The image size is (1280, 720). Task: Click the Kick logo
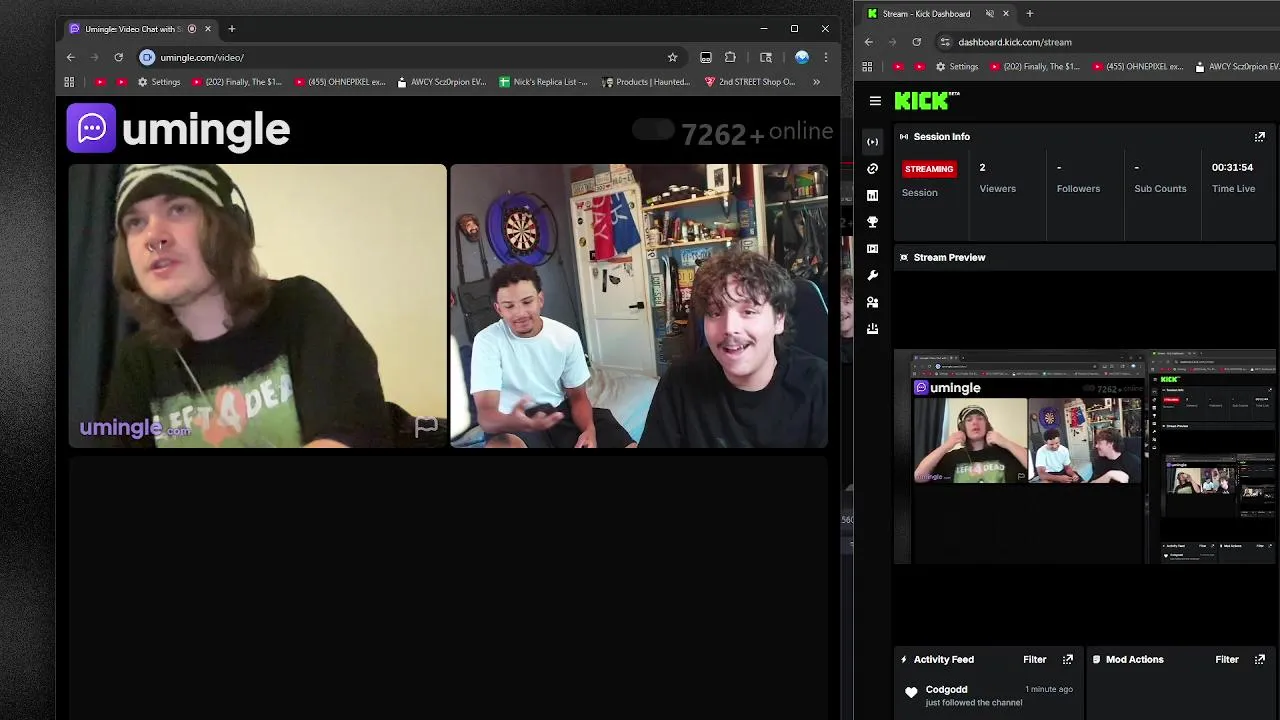point(927,100)
